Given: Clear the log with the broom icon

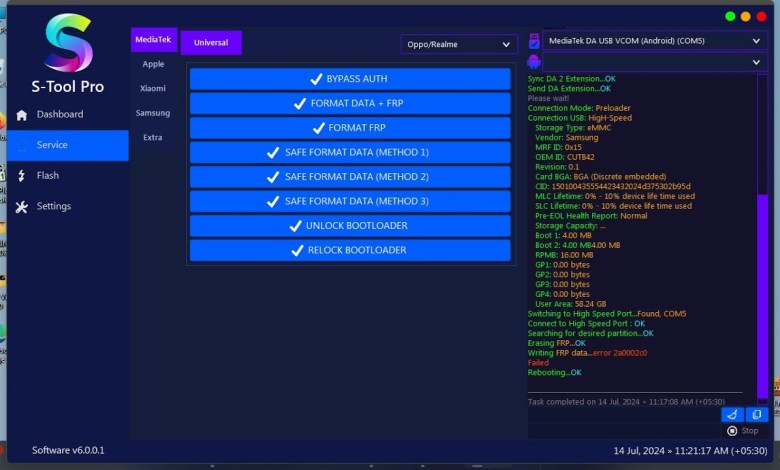Looking at the screenshot, I should tap(732, 414).
